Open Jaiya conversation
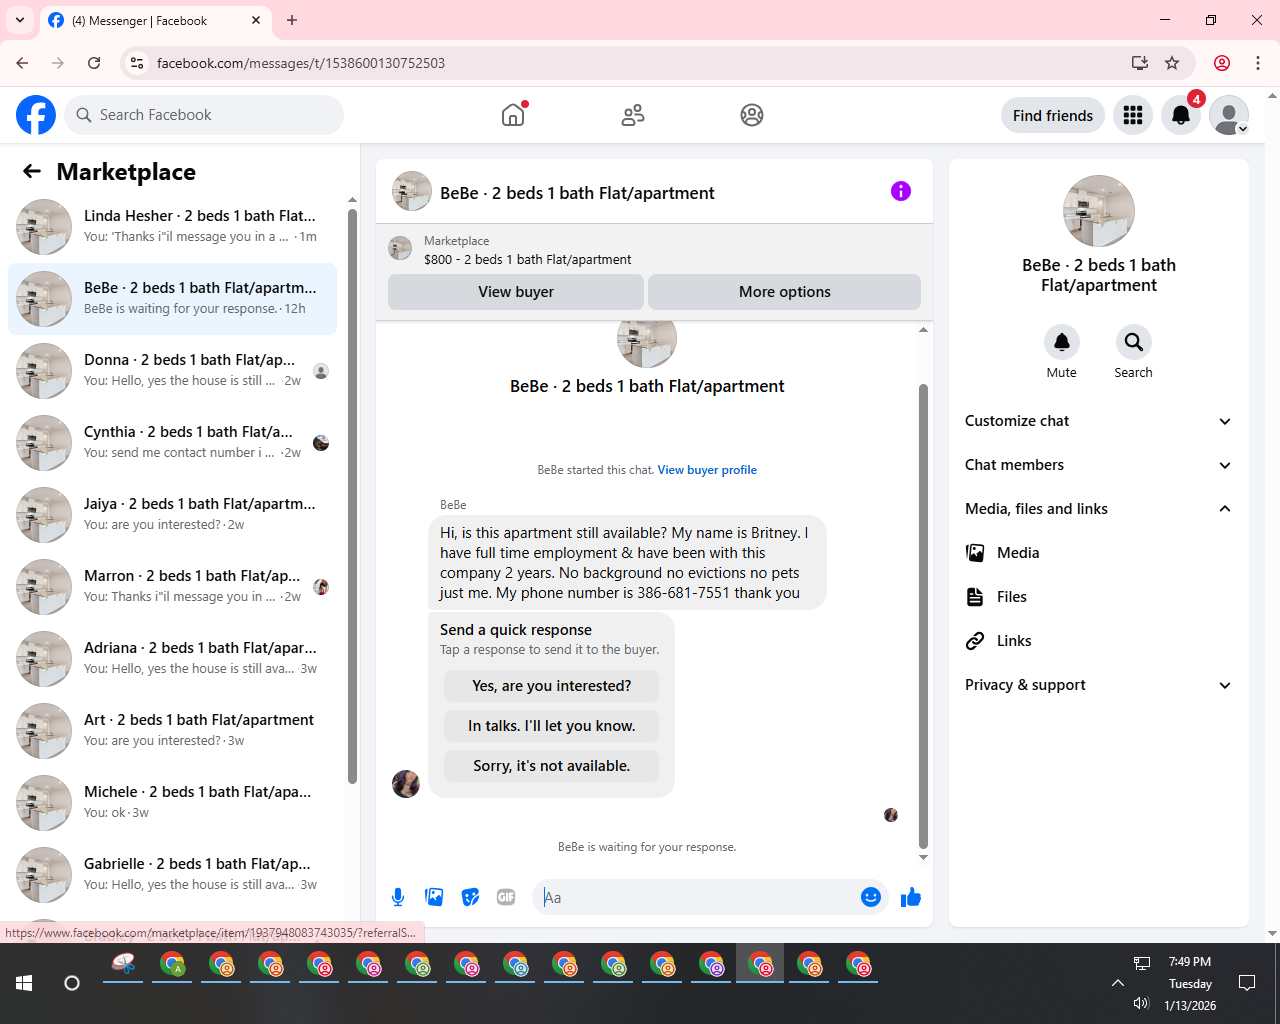Image resolution: width=1280 pixels, height=1024 pixels. click(x=173, y=515)
